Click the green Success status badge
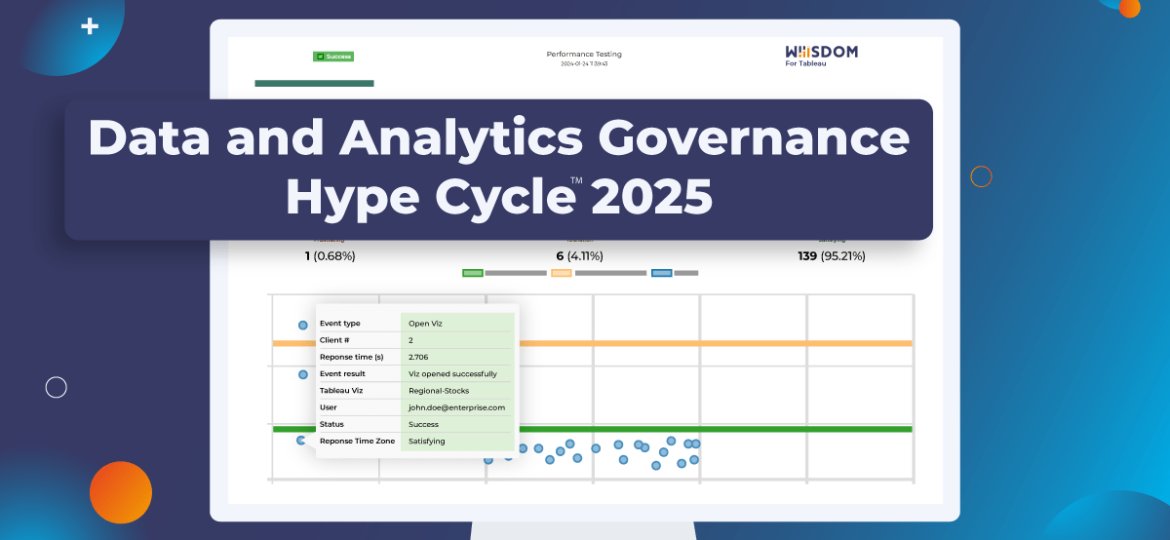The width and height of the screenshot is (1170, 540). [x=334, y=56]
